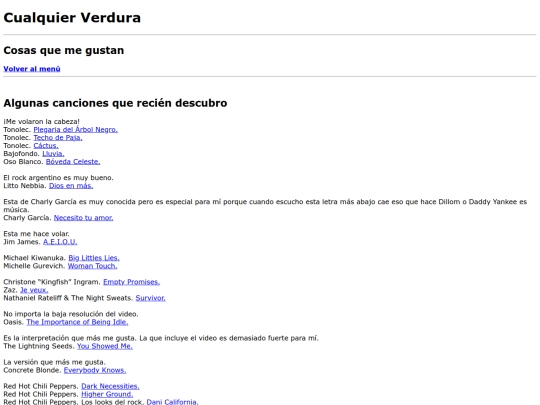This screenshot has height=405, width=540.
Task: Open the 'Techo de Paja' link
Action: (58, 137)
